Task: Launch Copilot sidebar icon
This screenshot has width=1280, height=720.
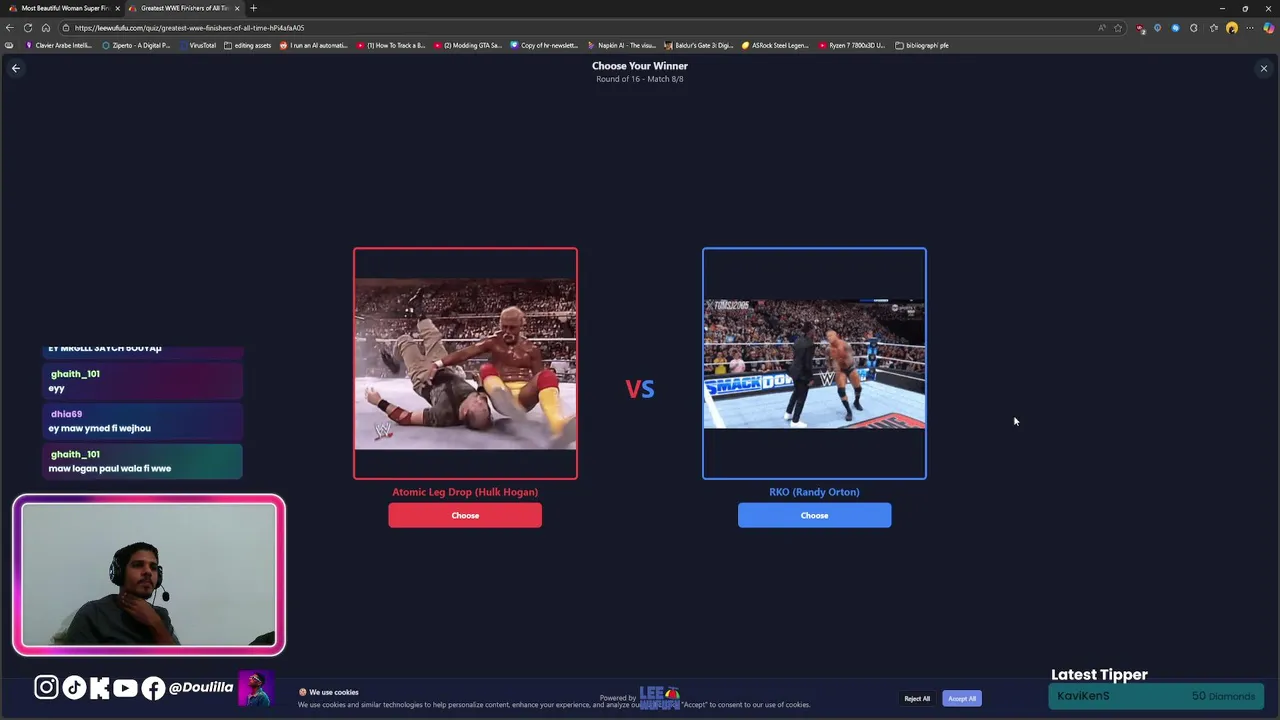Action: [x=1269, y=28]
